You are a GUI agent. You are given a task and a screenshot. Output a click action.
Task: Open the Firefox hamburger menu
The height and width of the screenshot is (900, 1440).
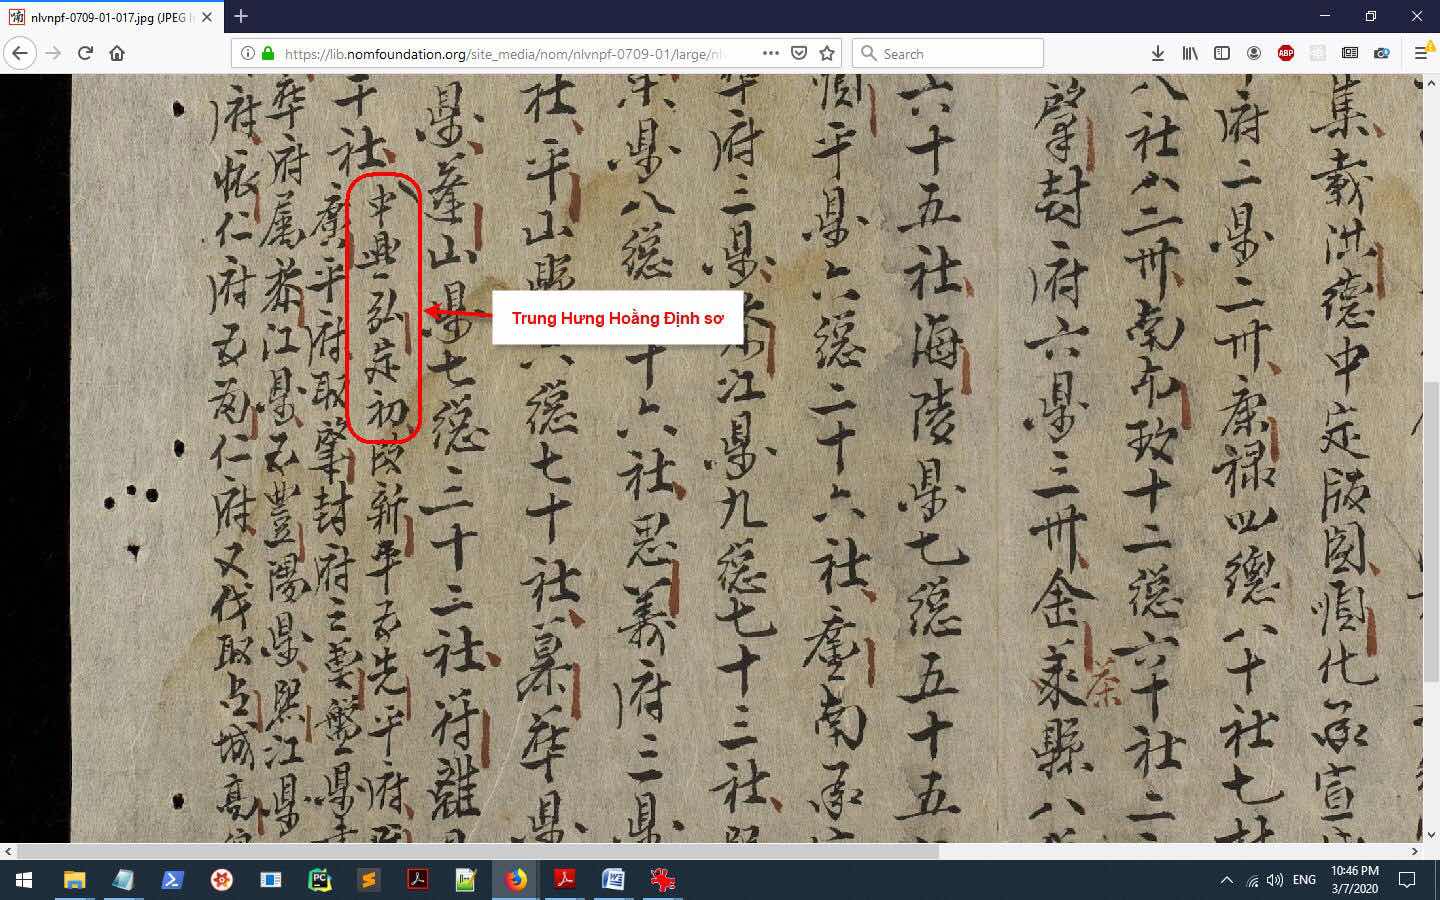(1421, 53)
